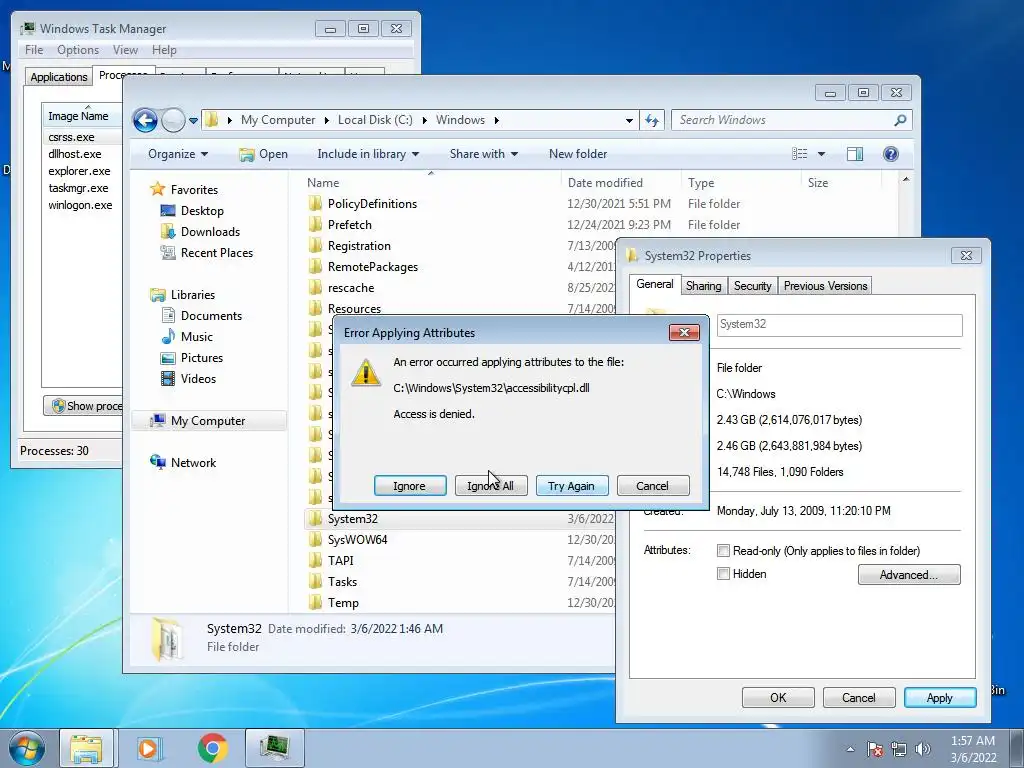Select the SysWOW64 folder

357,539
